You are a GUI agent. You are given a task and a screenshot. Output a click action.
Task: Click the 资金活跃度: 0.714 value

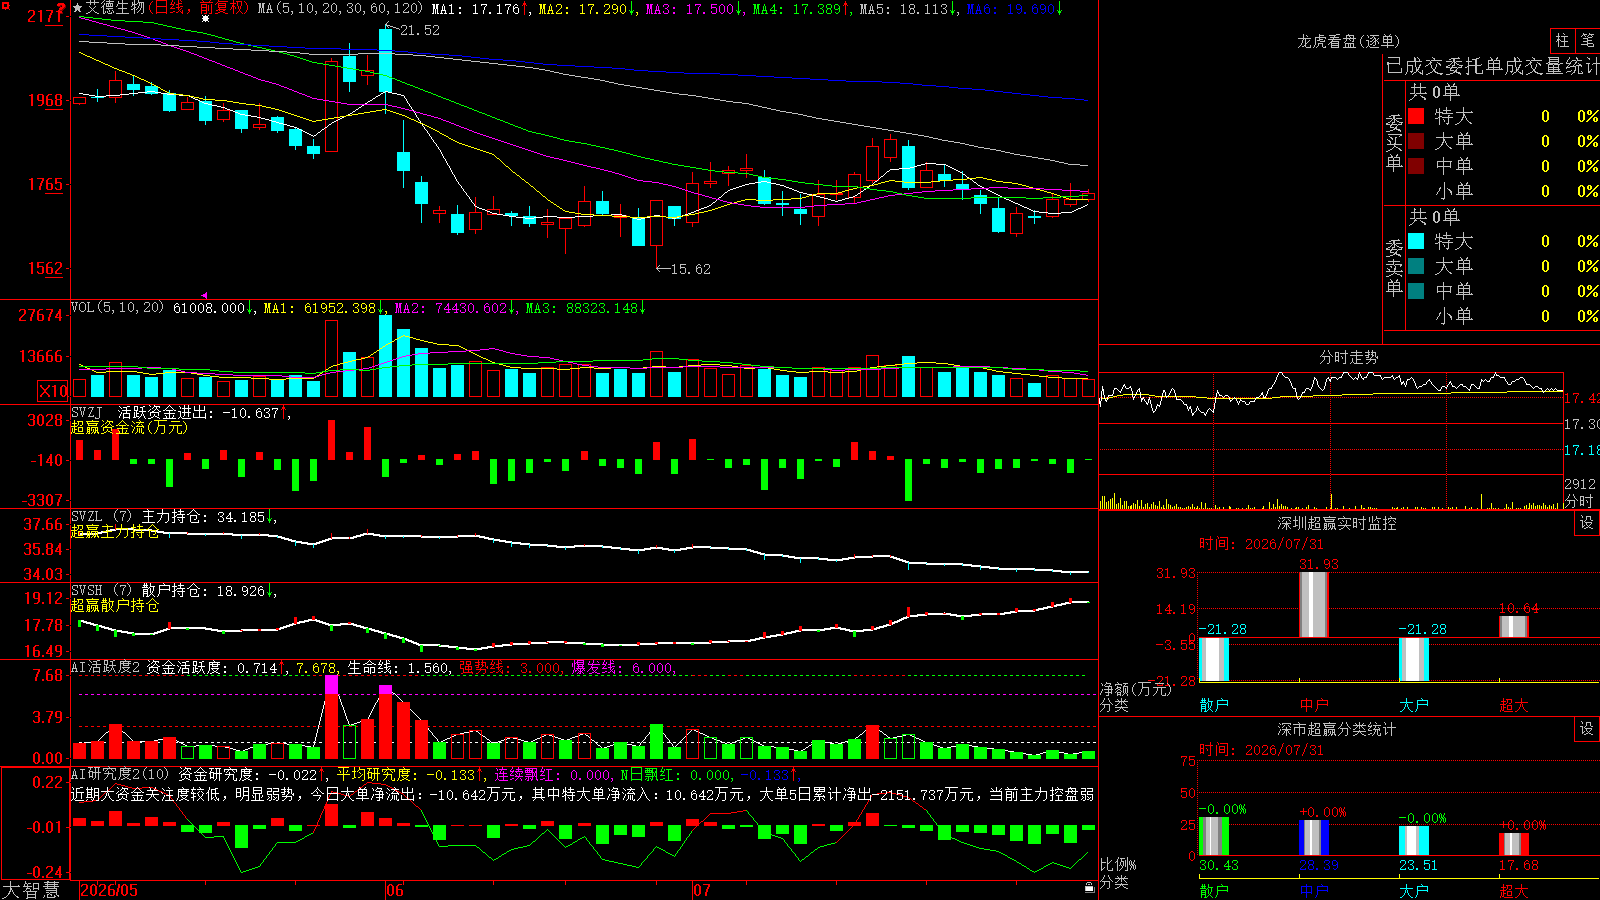(212, 668)
